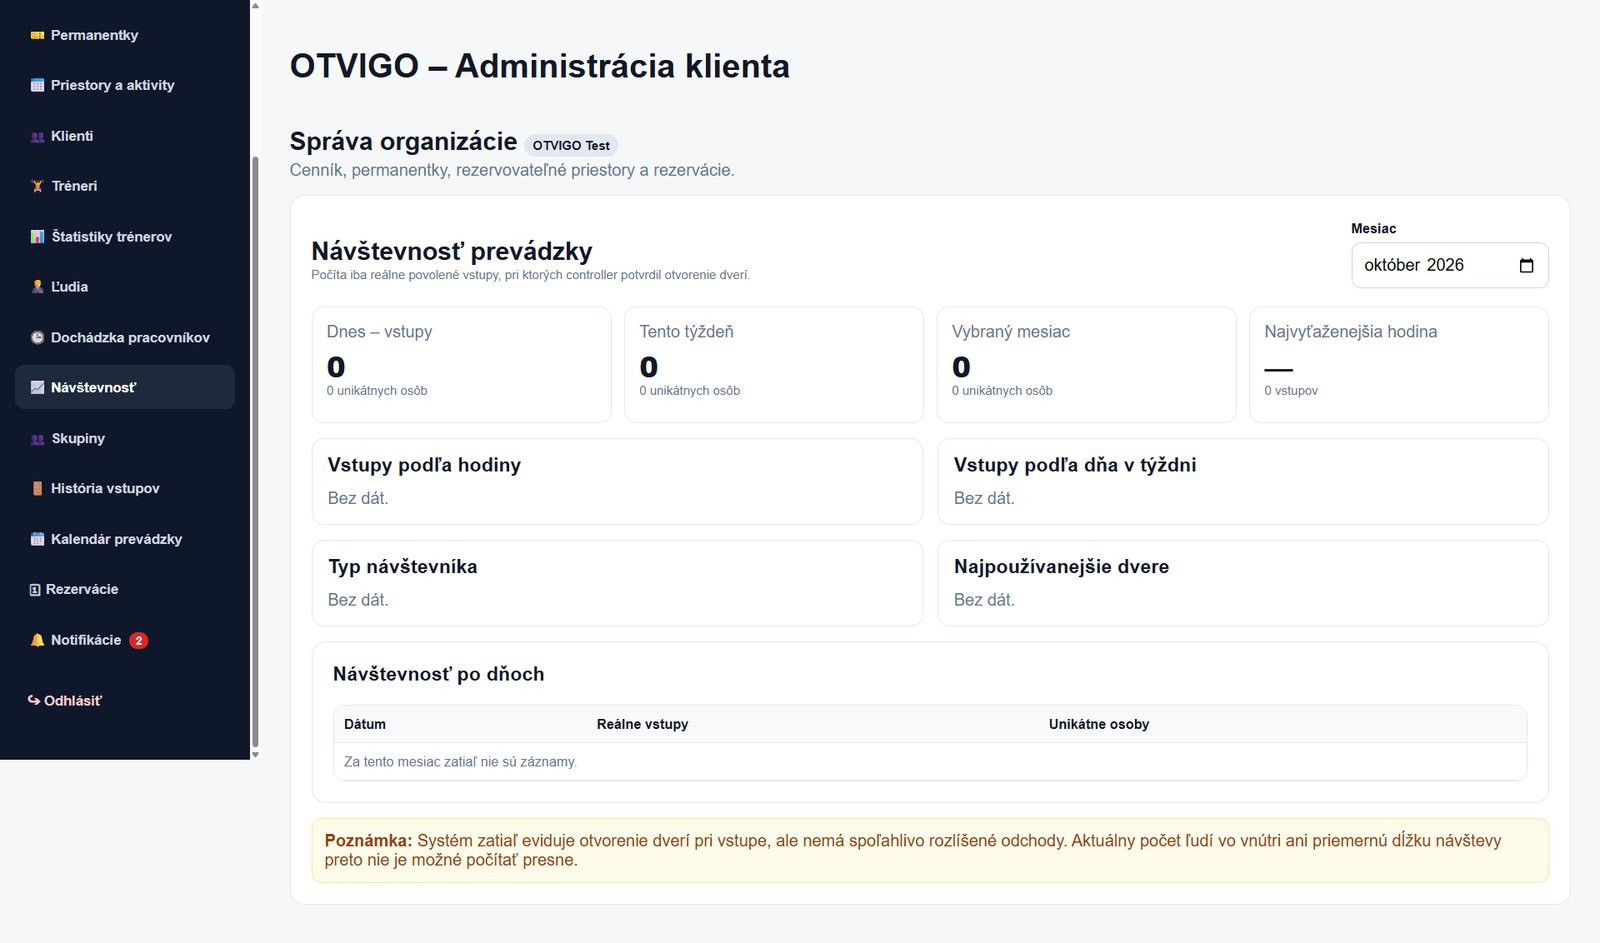Click the Tento týždeň card

[x=774, y=364]
